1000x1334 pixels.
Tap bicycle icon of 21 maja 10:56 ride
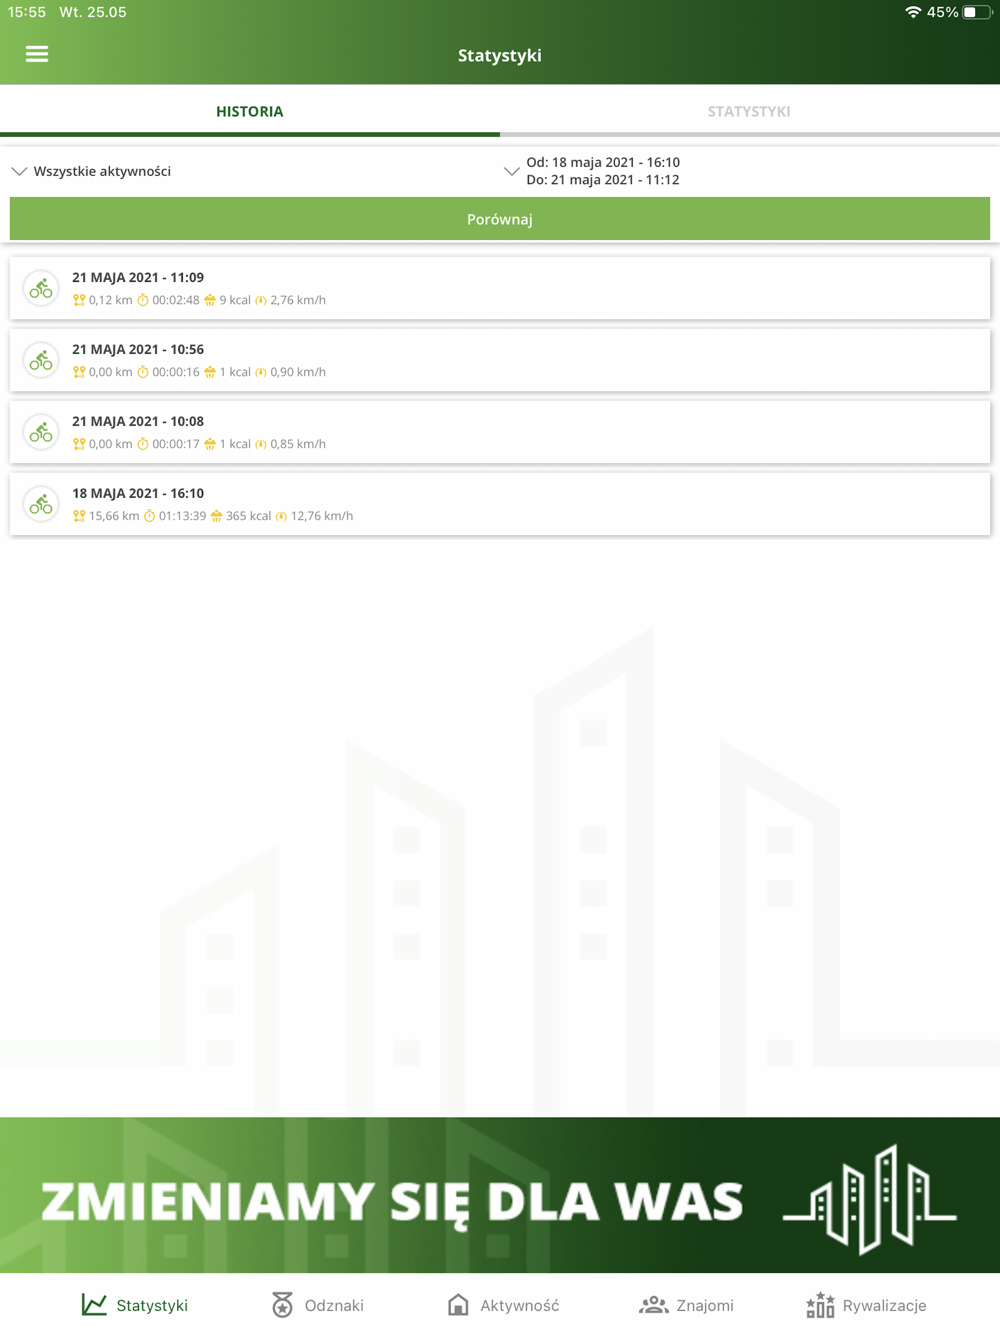pyautogui.click(x=41, y=361)
